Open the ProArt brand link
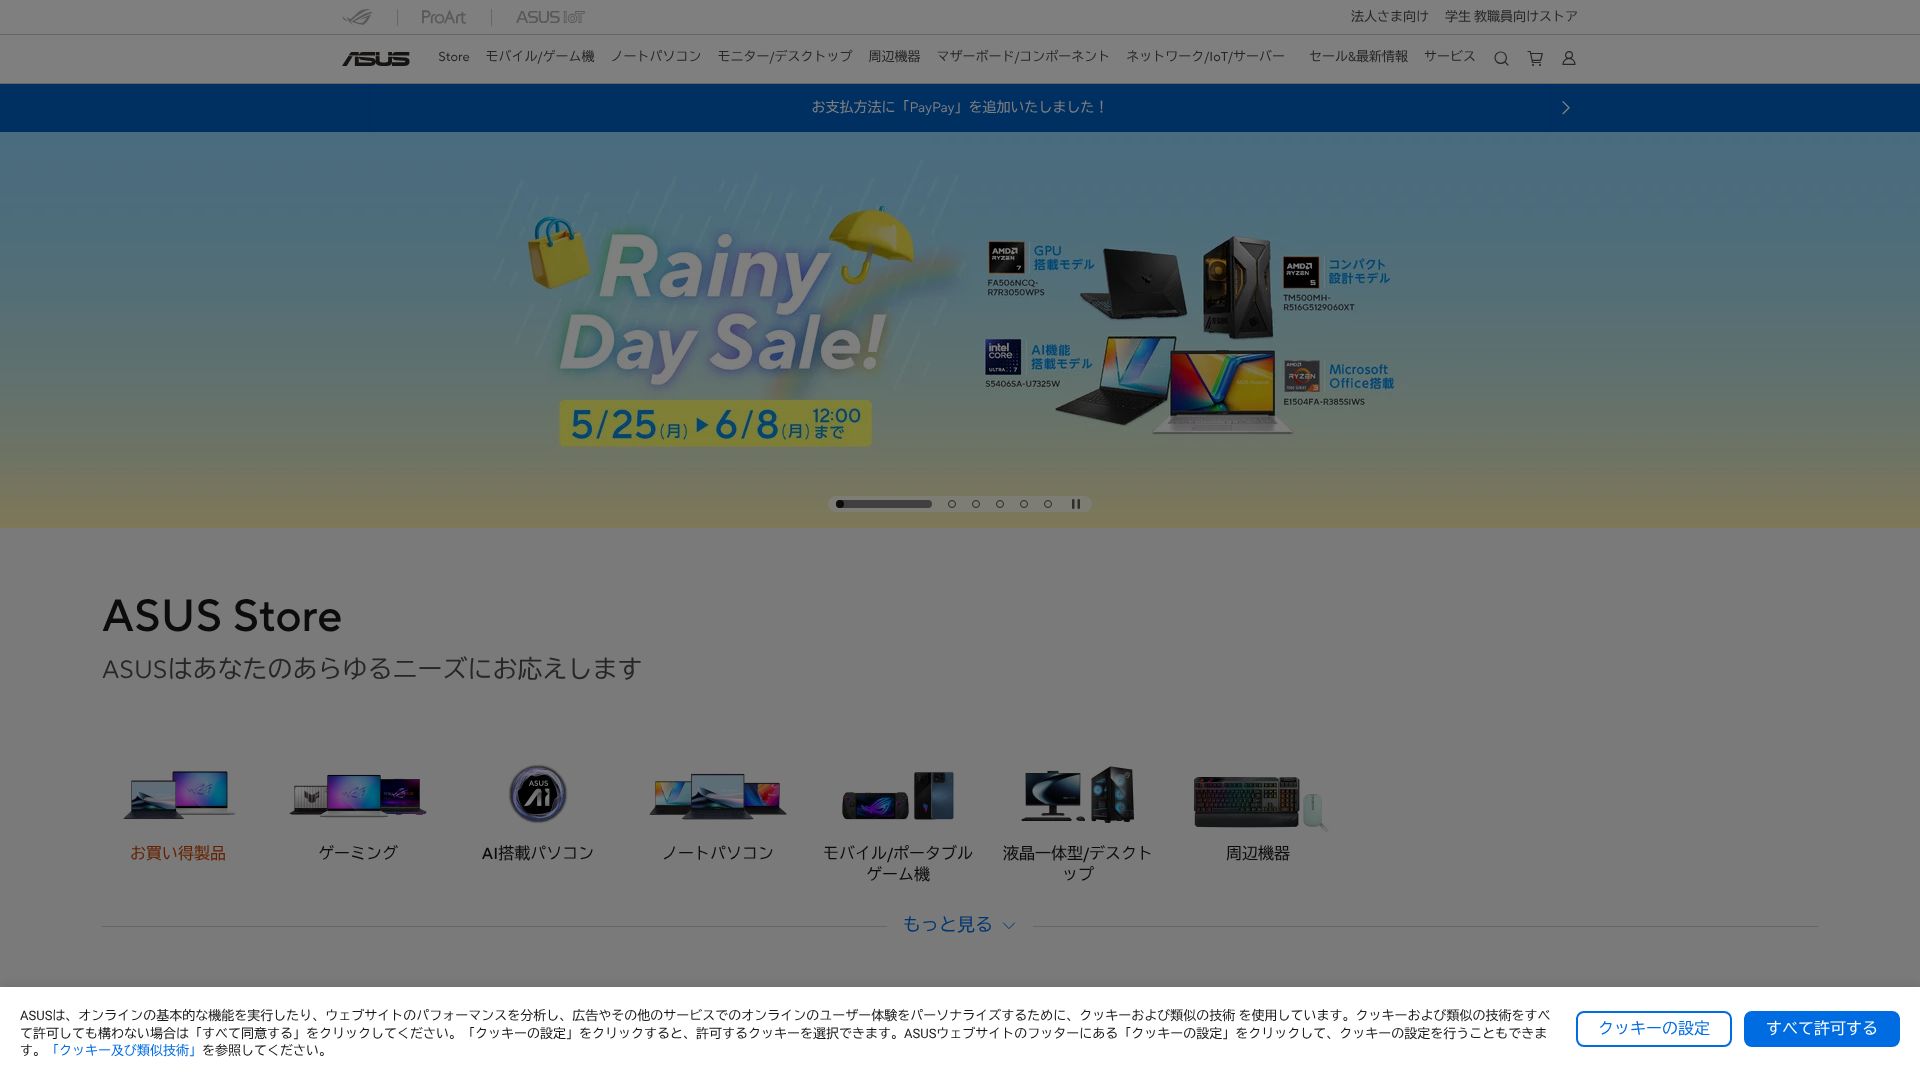Image resolution: width=1920 pixels, height=1080 pixels. point(443,17)
